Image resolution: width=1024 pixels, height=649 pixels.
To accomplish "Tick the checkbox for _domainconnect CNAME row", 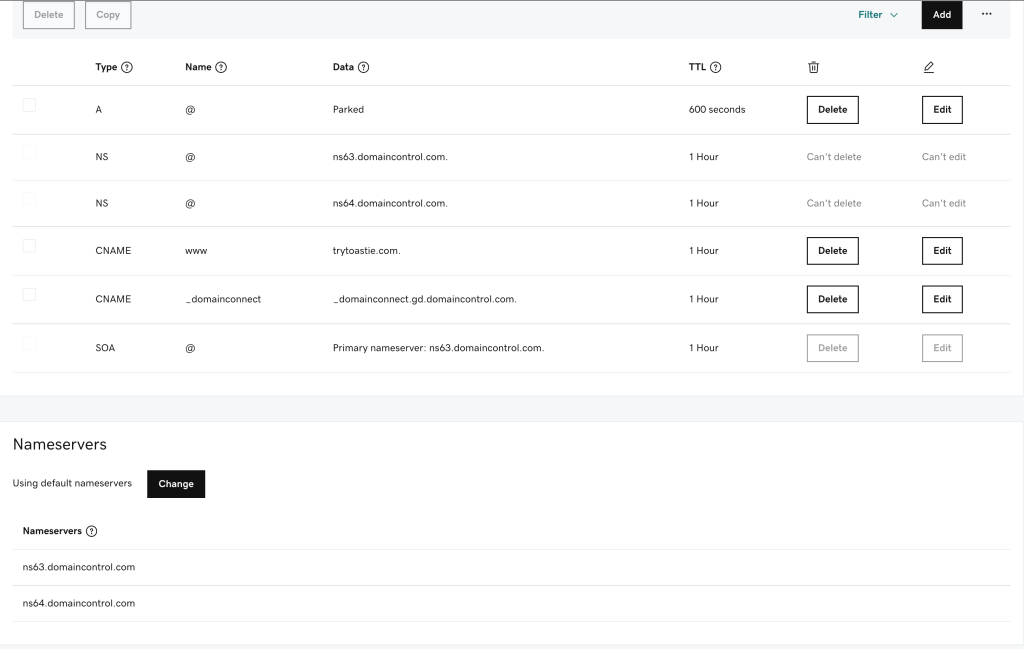I will click(x=29, y=294).
